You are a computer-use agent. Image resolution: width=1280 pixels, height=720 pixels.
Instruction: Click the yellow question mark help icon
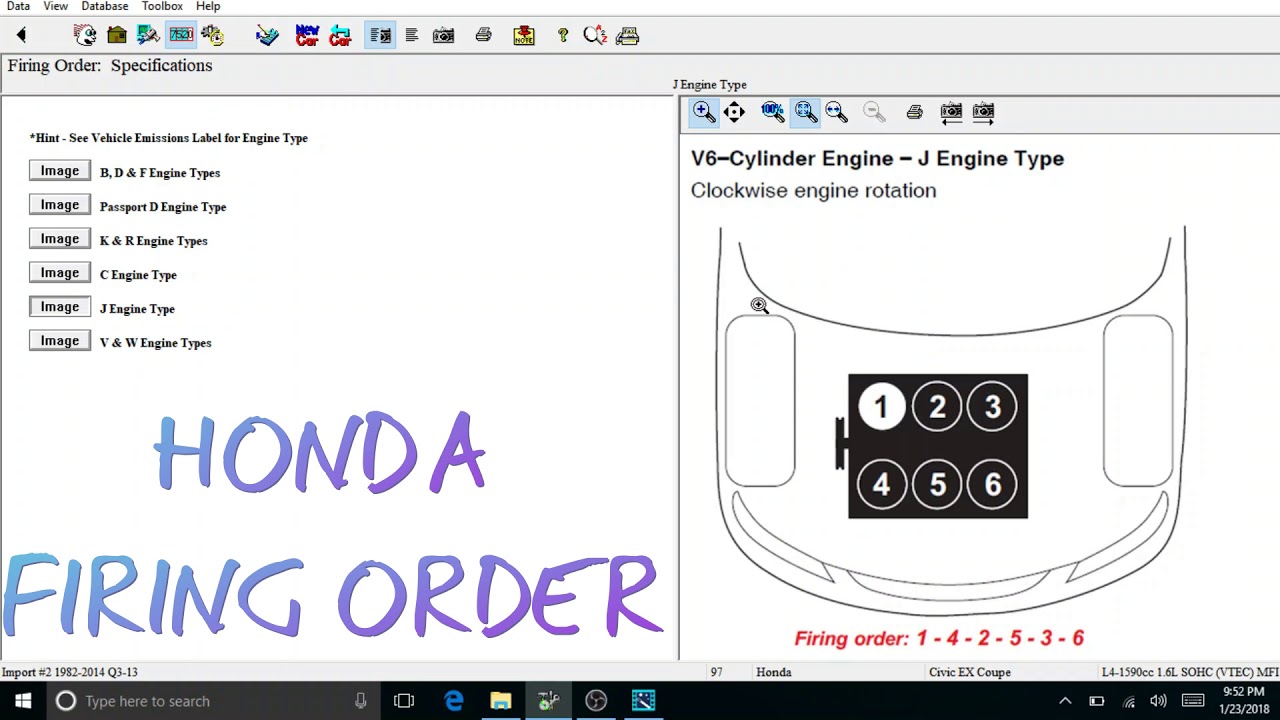(x=563, y=36)
